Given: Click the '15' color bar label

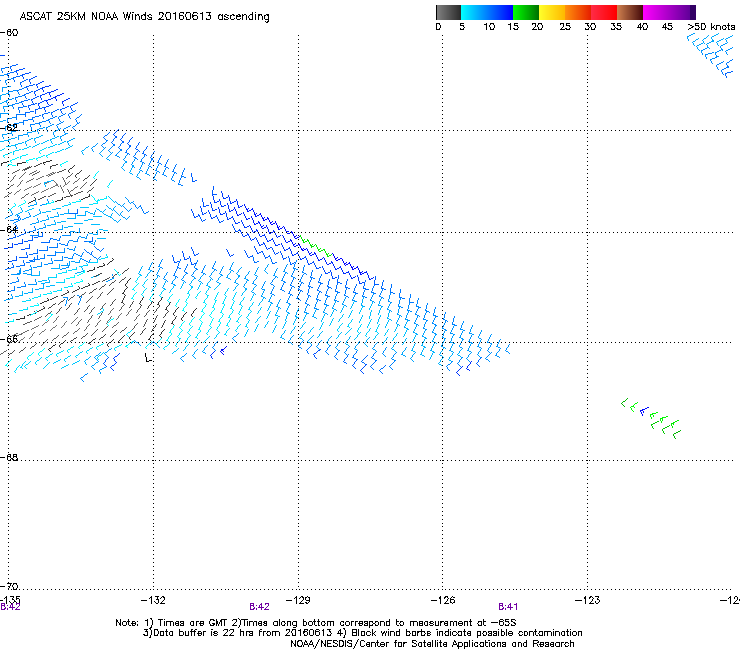Looking at the screenshot, I should click(513, 27).
